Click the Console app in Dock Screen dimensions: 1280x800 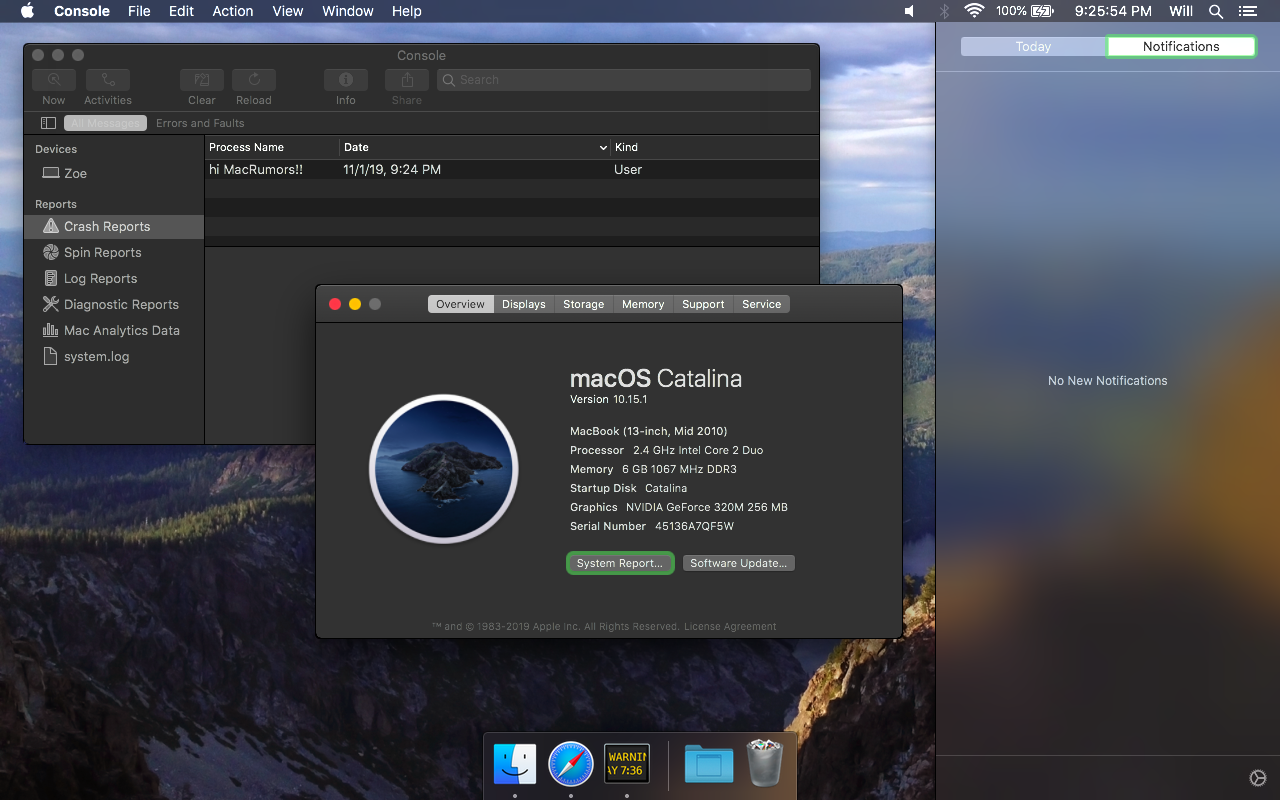(x=627, y=764)
